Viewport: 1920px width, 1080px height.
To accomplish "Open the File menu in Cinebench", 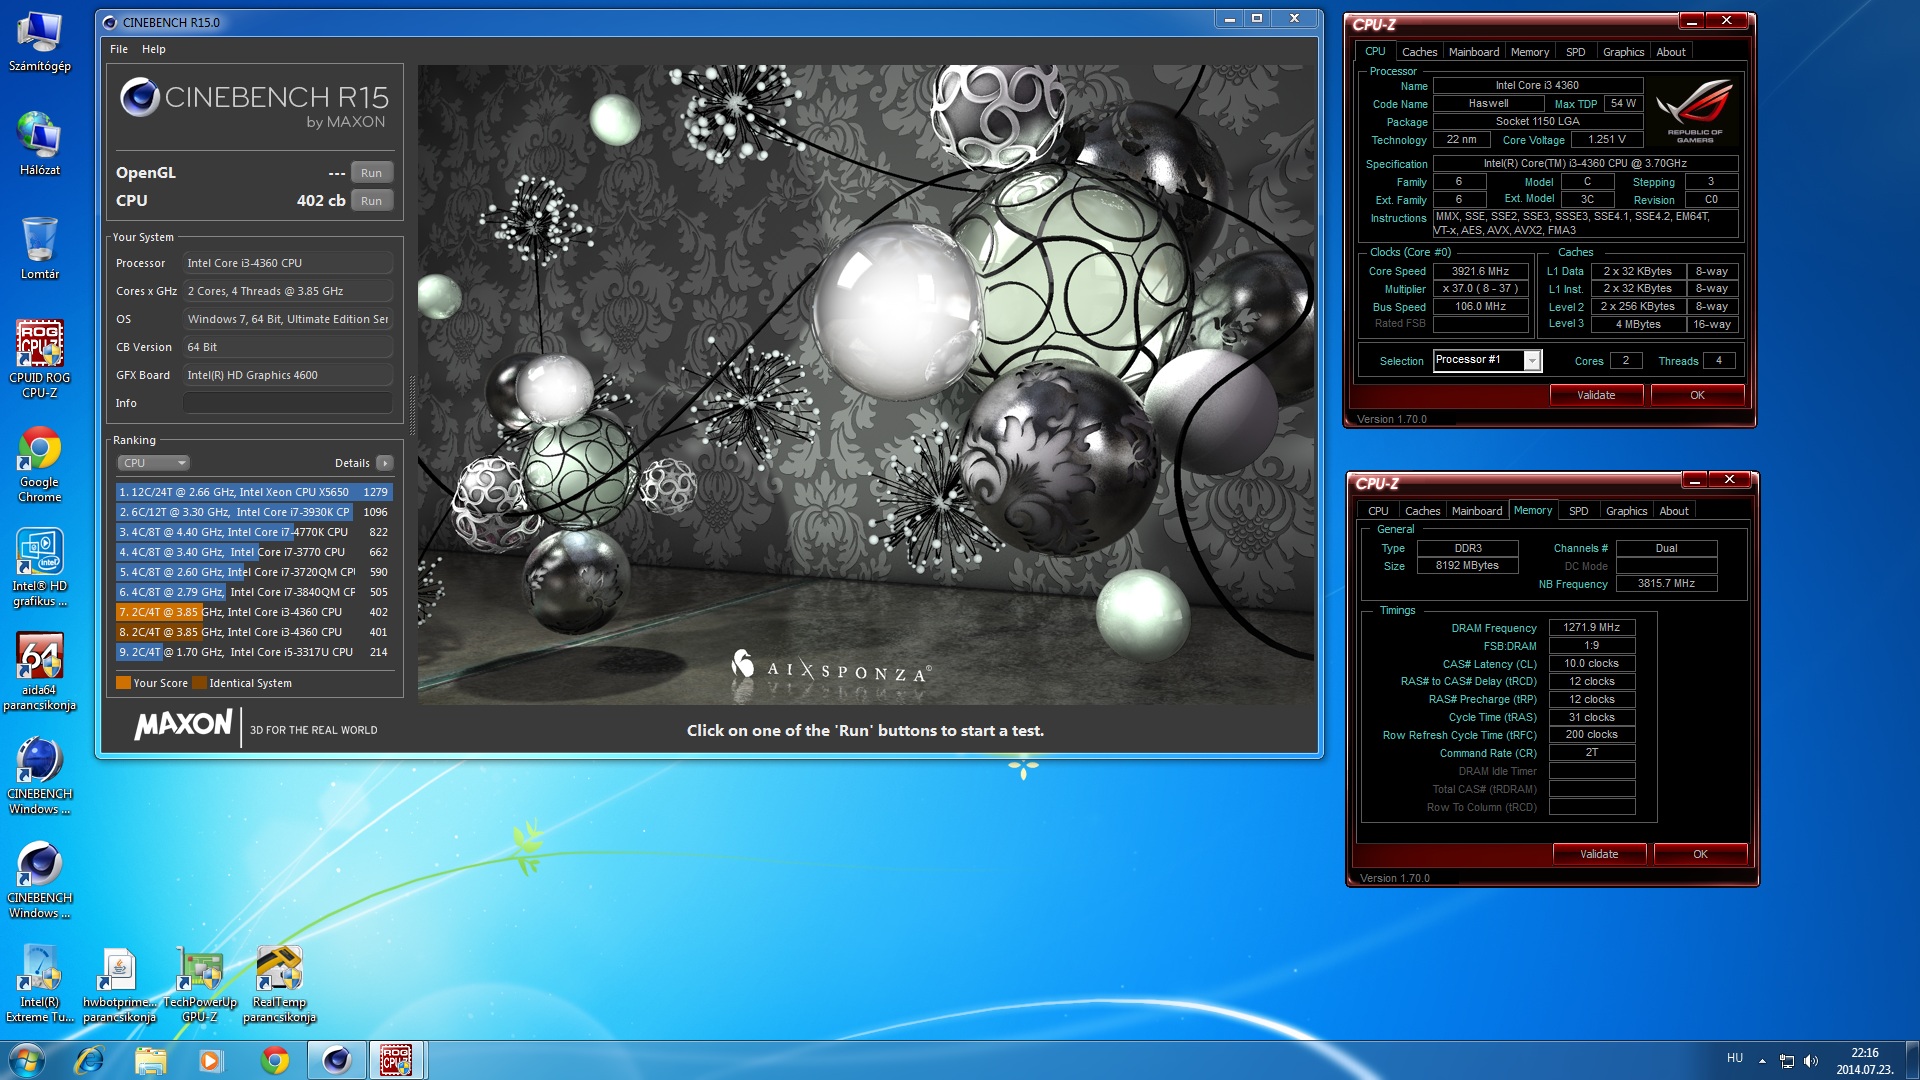I will click(x=119, y=49).
